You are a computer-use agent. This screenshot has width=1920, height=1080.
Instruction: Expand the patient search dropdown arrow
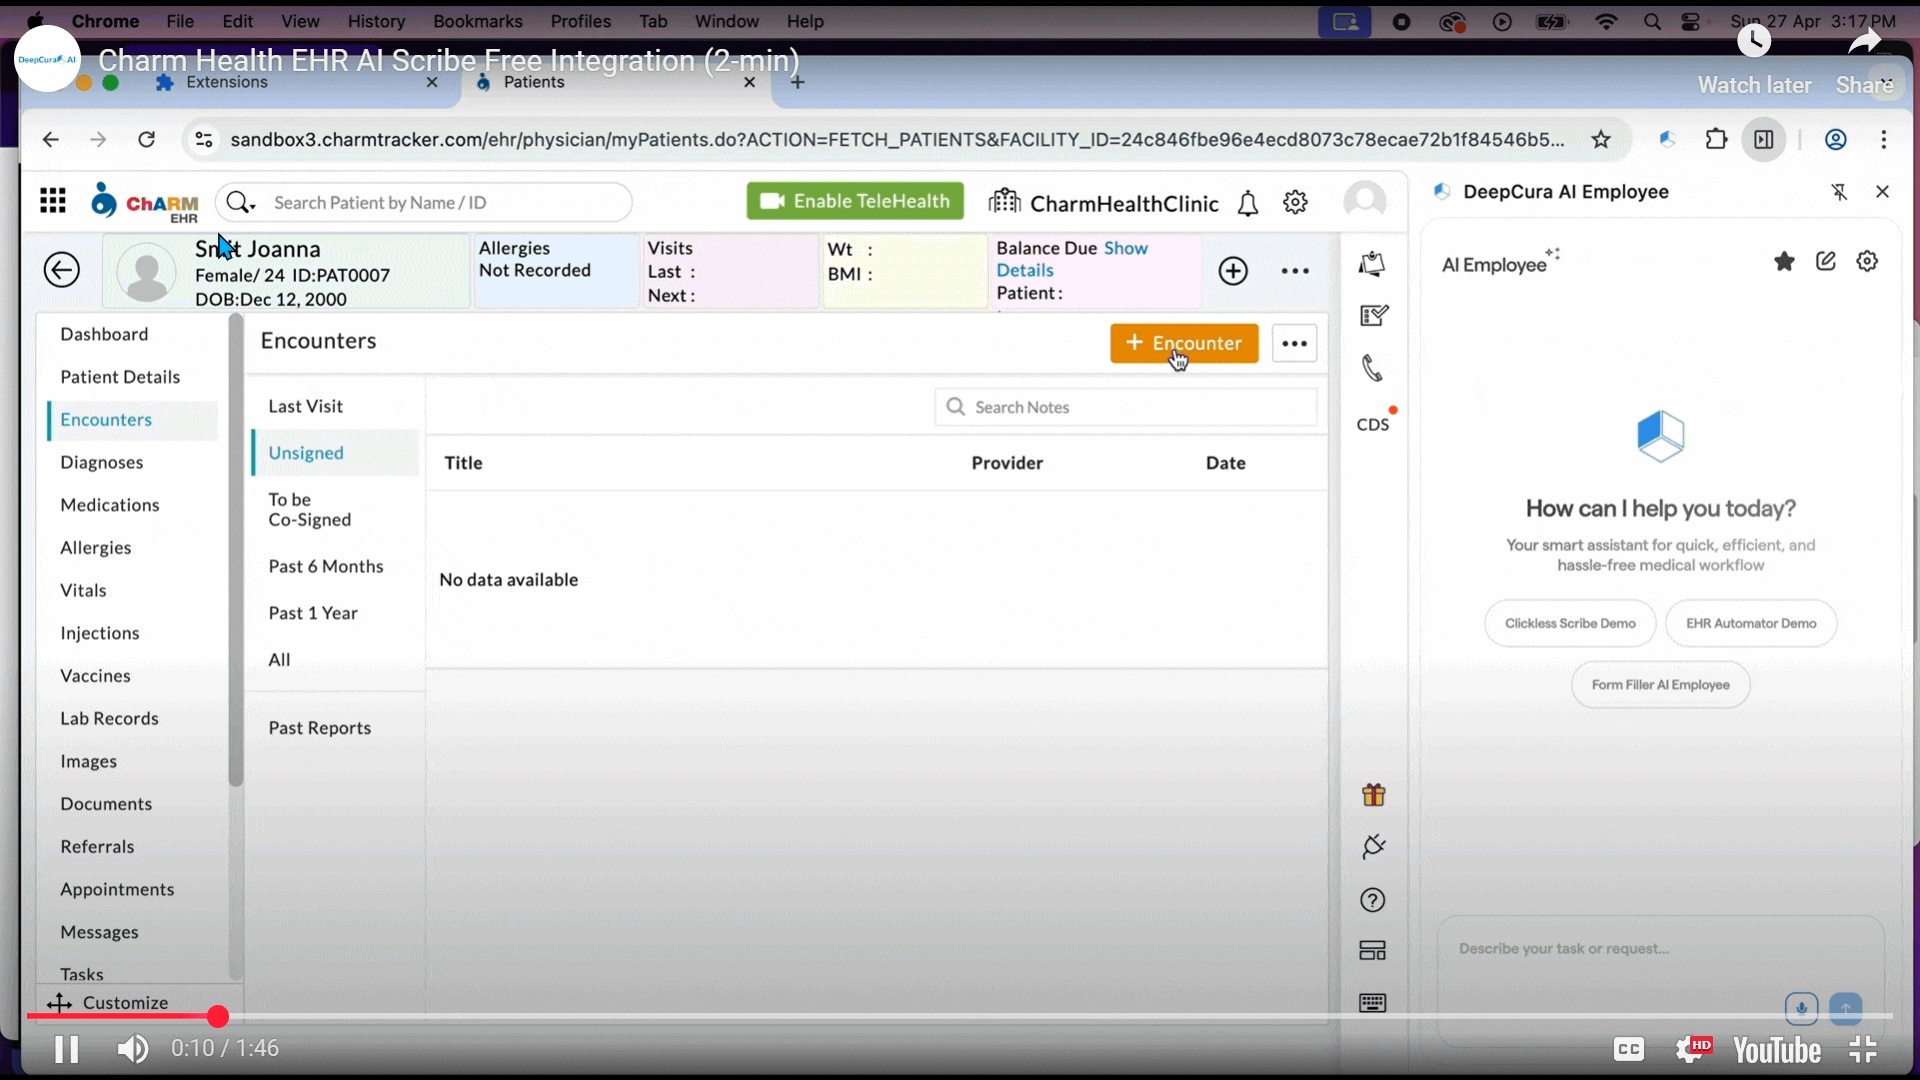[254, 206]
